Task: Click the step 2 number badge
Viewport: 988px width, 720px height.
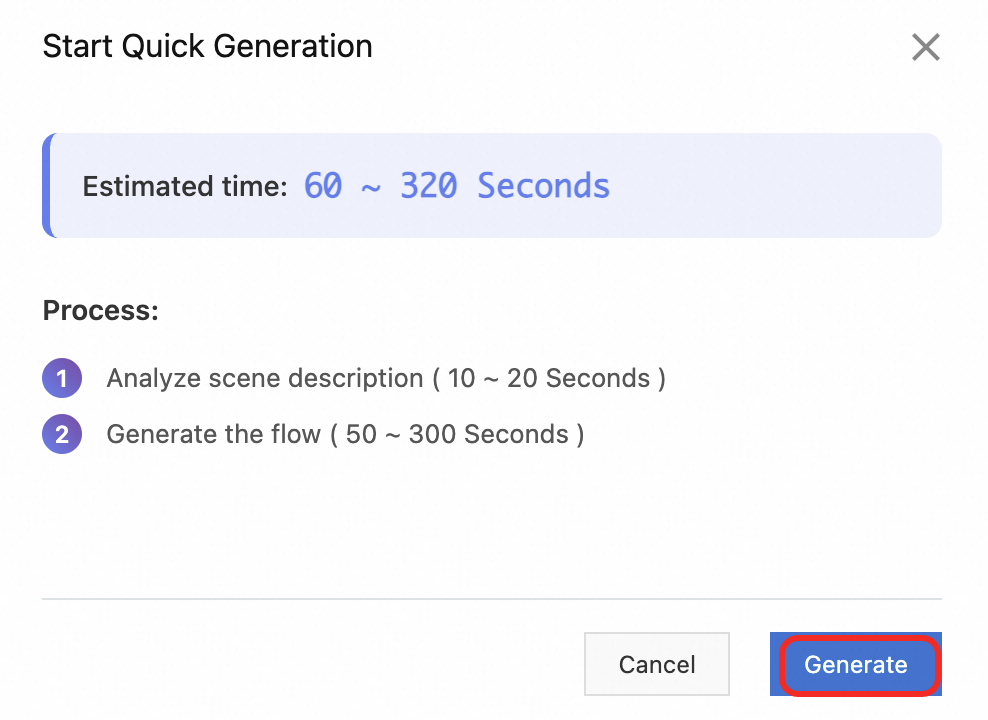Action: [x=61, y=435]
